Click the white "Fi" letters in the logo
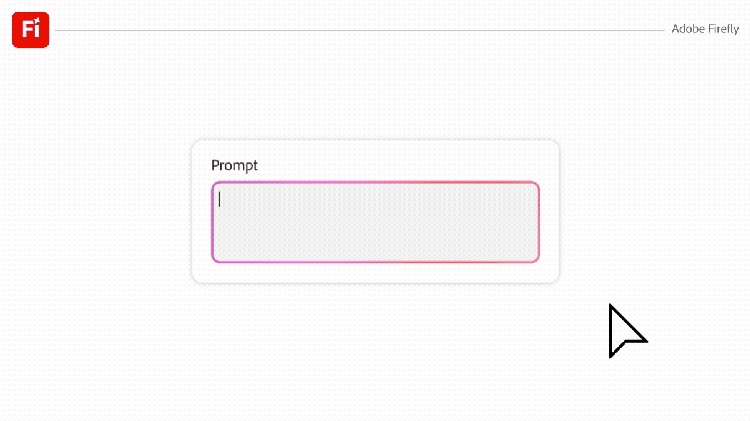 (x=29, y=32)
